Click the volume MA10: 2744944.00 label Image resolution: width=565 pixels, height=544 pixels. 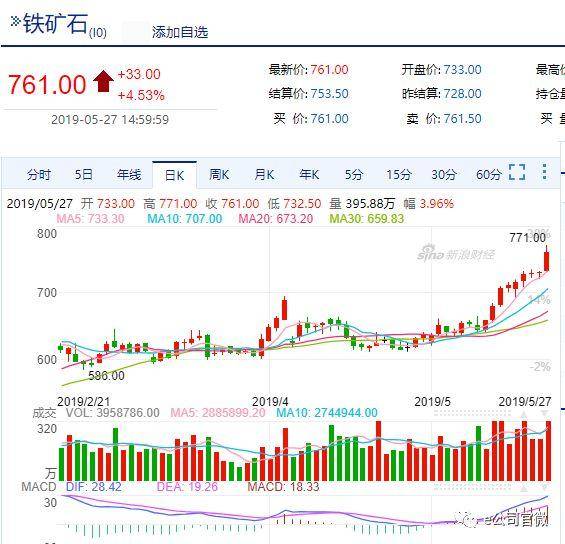[x=327, y=413]
